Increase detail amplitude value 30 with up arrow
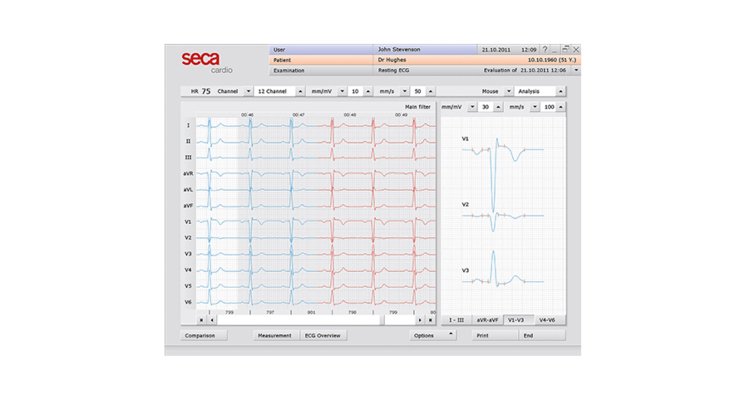The height and width of the screenshot is (399, 745). tap(498, 107)
